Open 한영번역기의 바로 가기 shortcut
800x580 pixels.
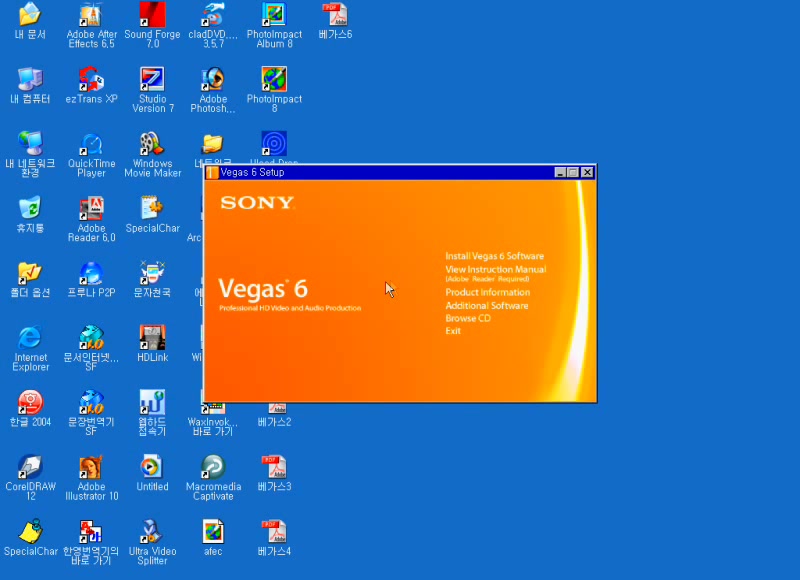pyautogui.click(x=91, y=532)
